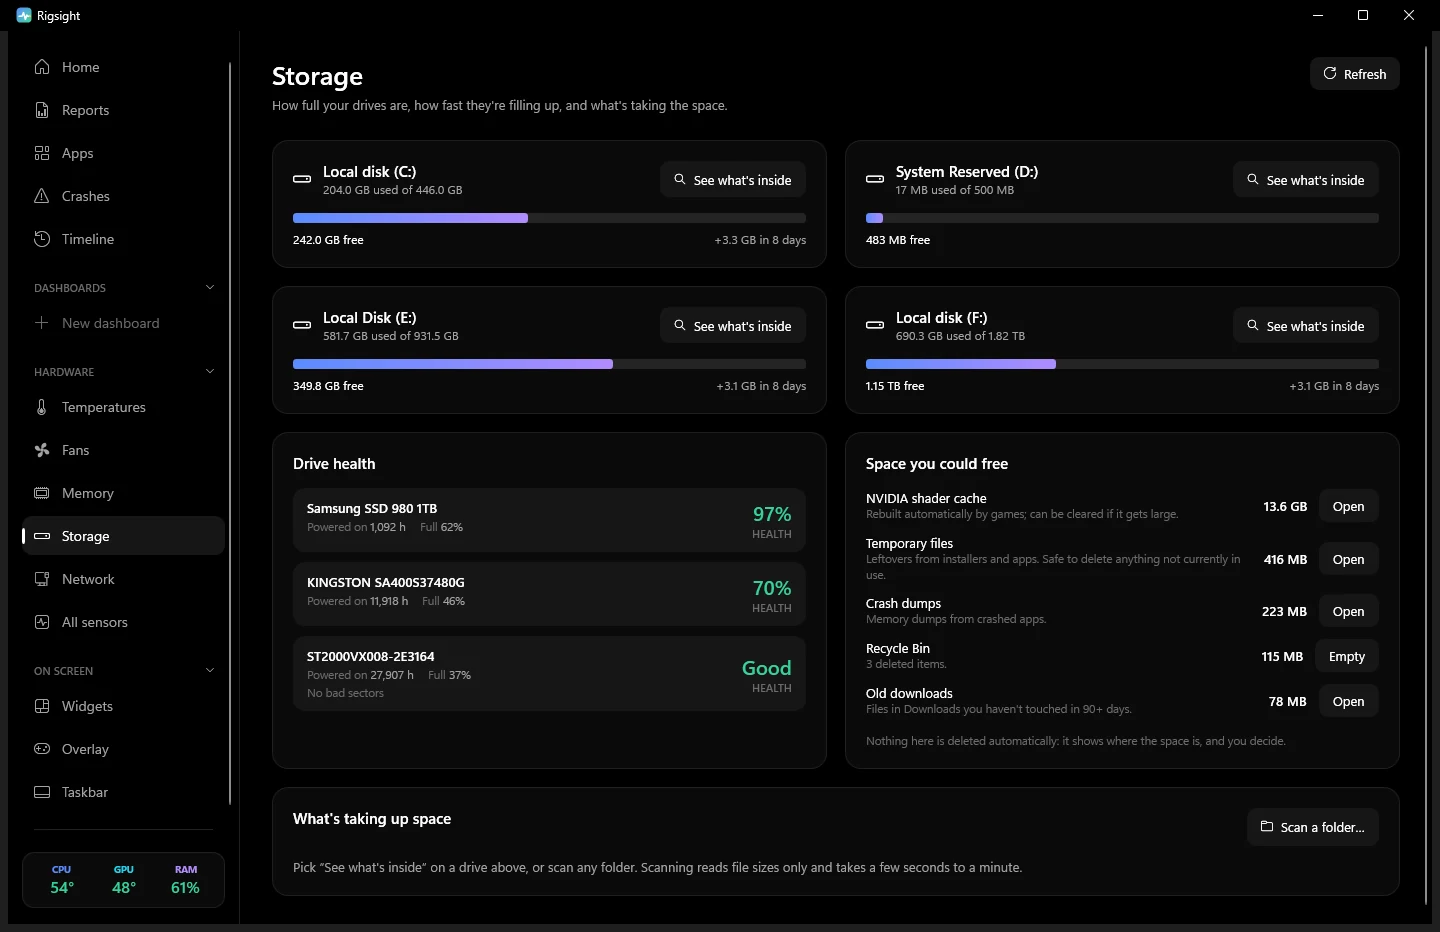Click the Rigsight app logo in the title bar
This screenshot has width=1440, height=932.
24,15
